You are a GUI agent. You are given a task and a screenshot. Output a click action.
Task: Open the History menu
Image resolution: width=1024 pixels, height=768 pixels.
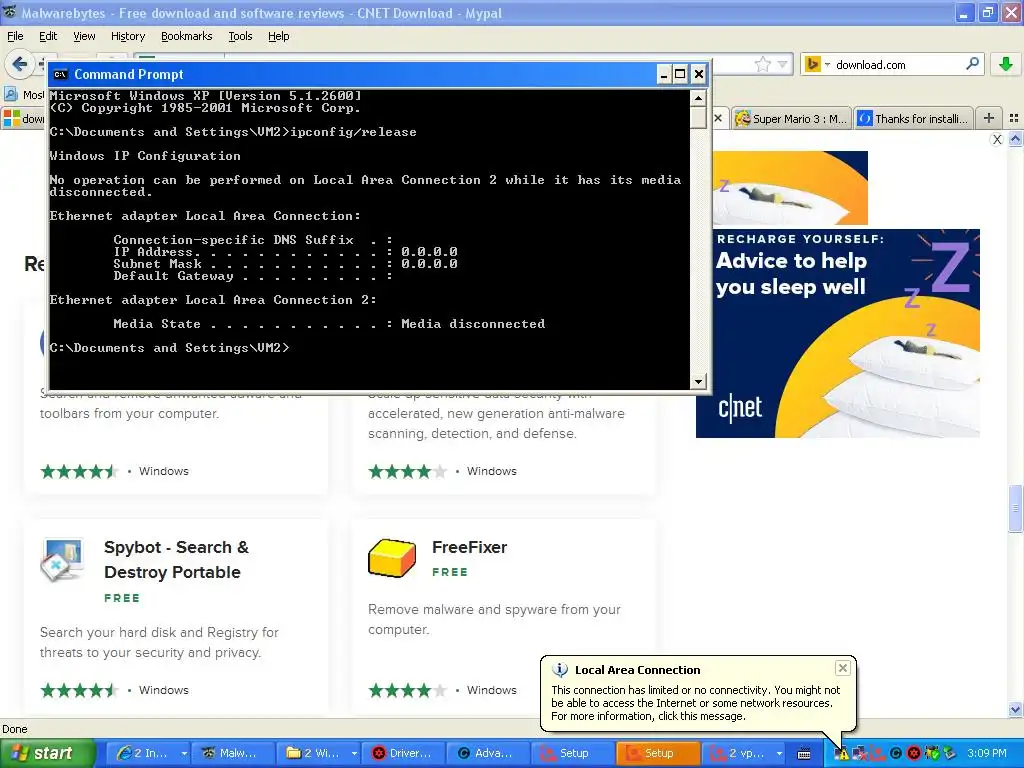click(x=128, y=36)
